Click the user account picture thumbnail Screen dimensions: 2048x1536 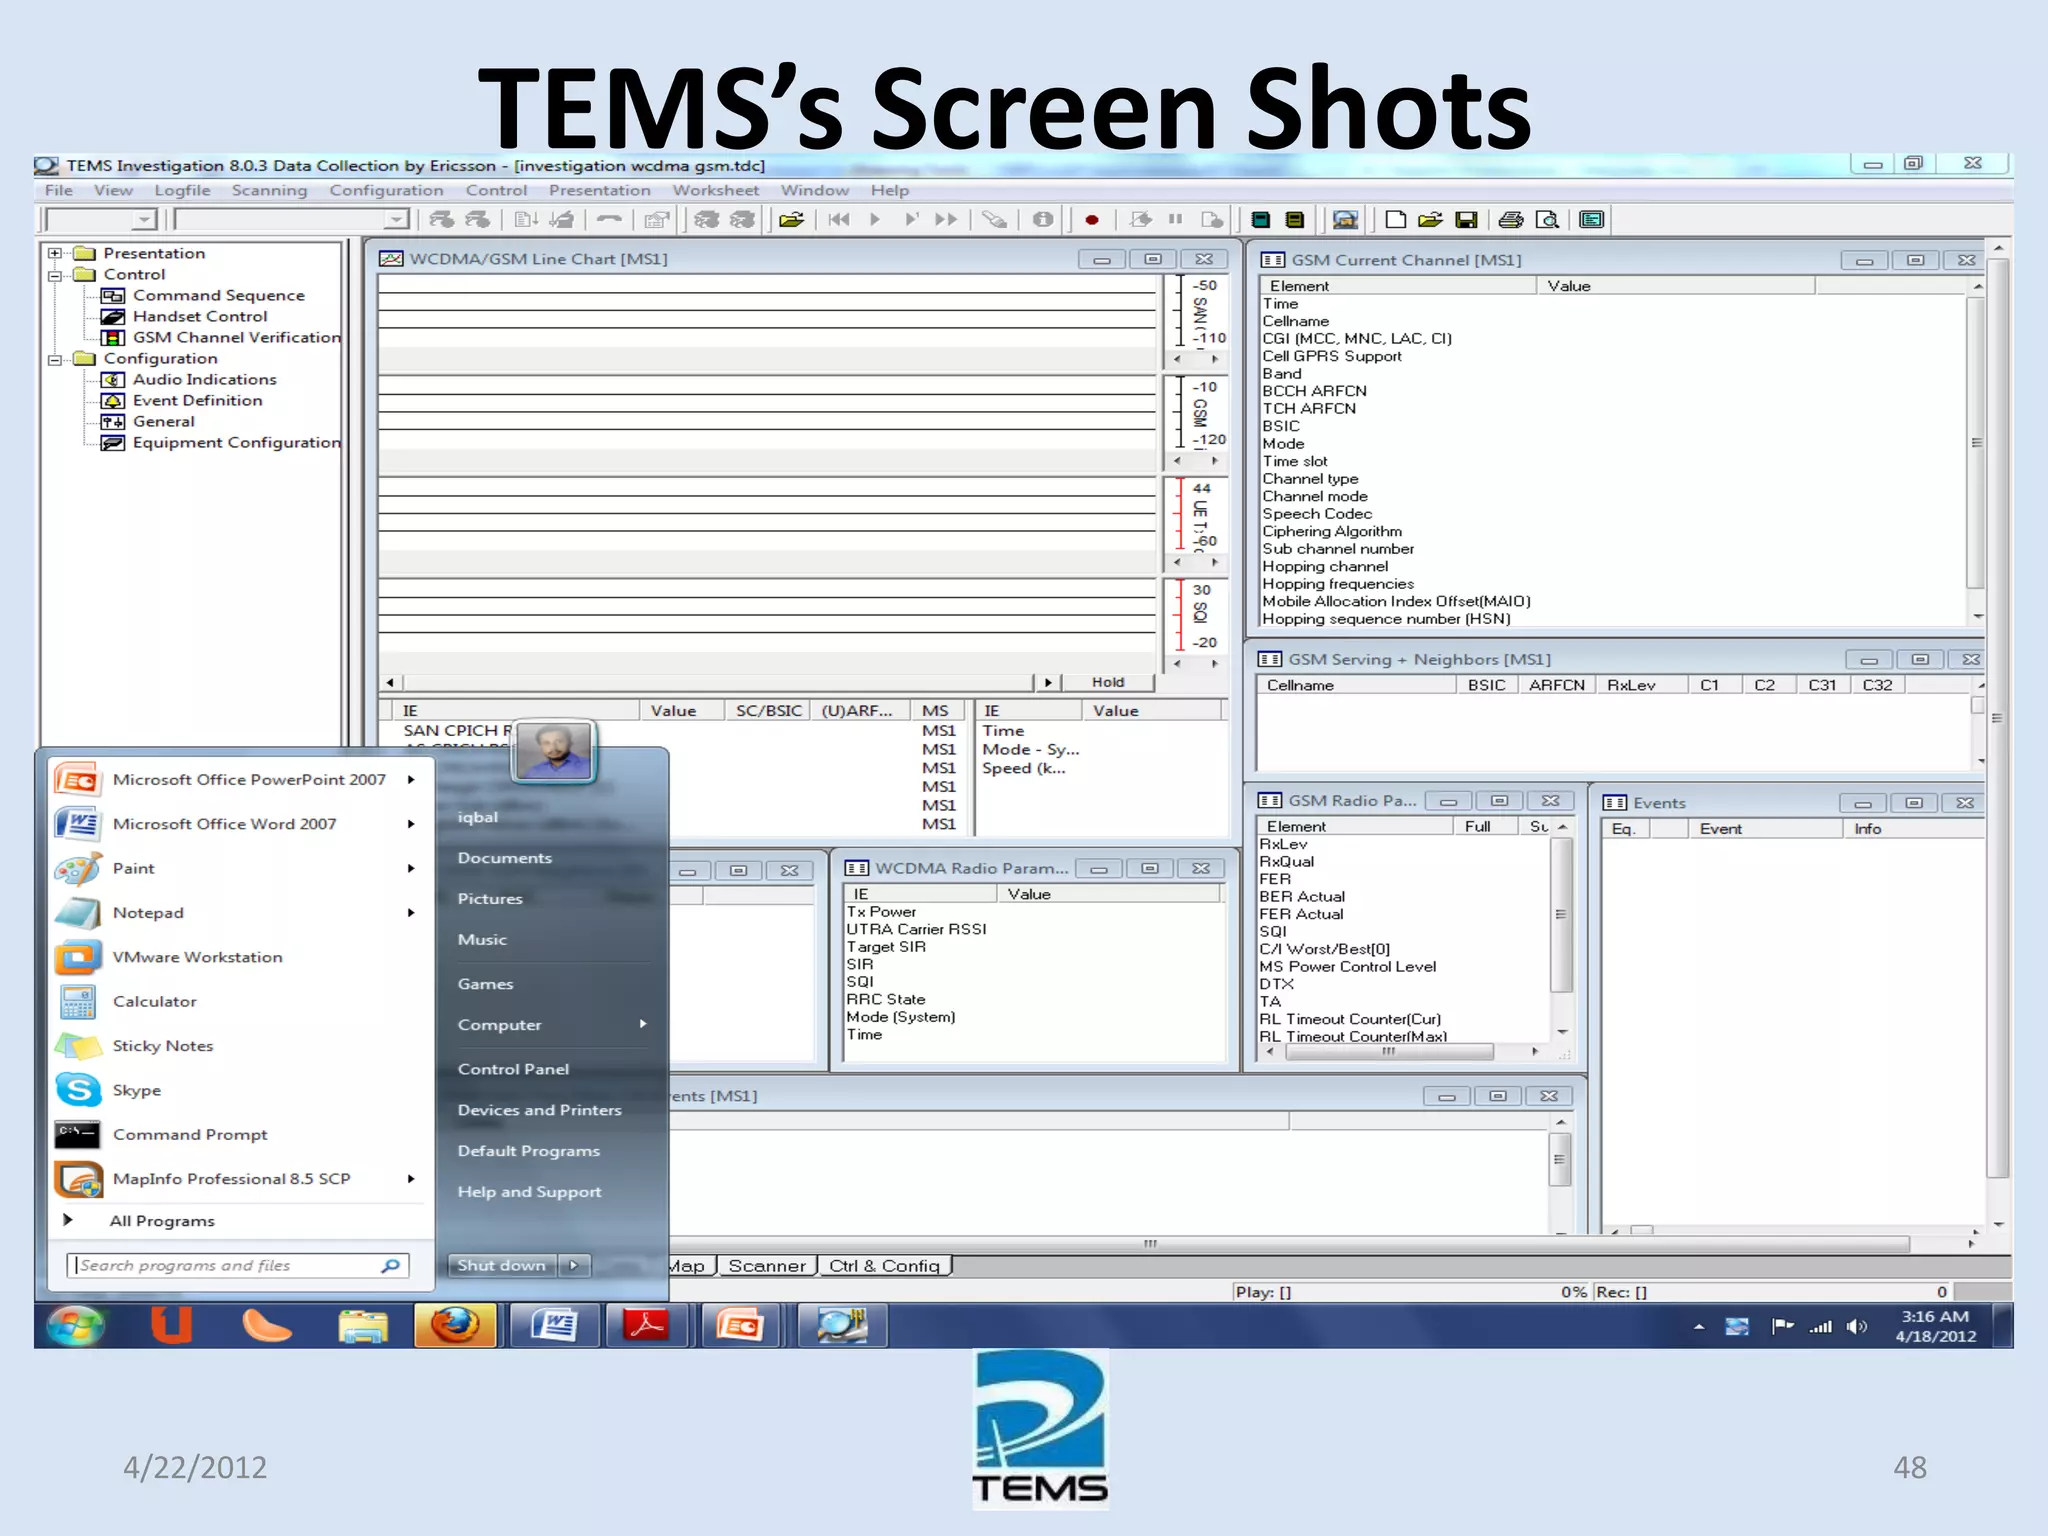[554, 751]
